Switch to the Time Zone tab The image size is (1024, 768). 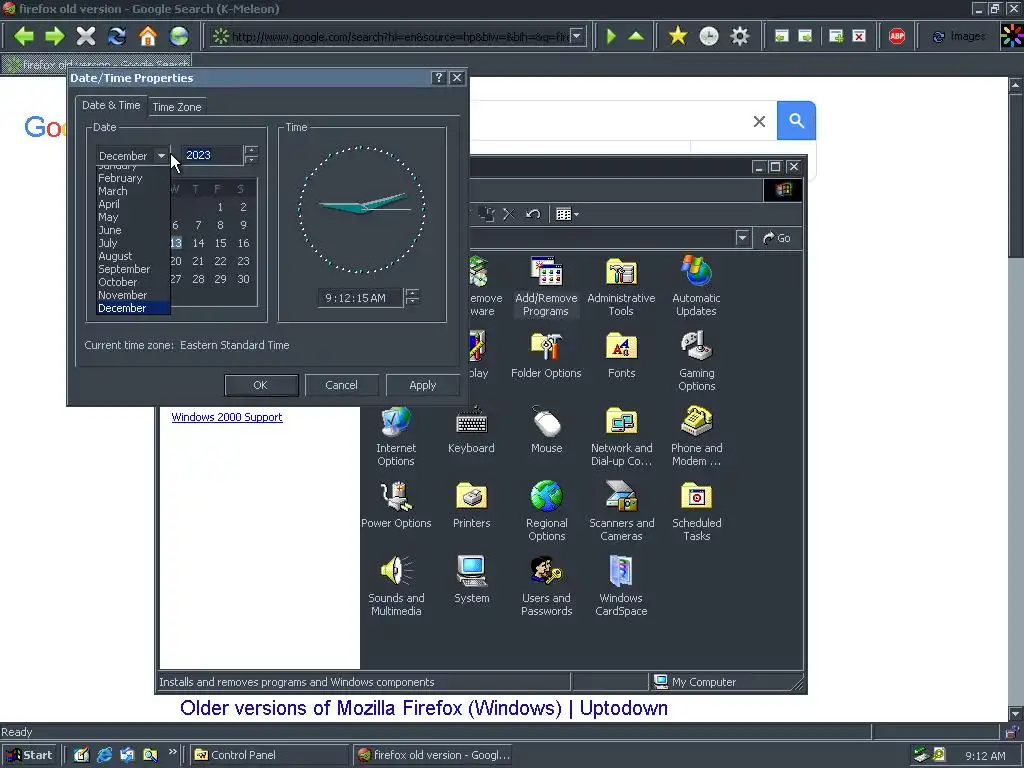176,107
